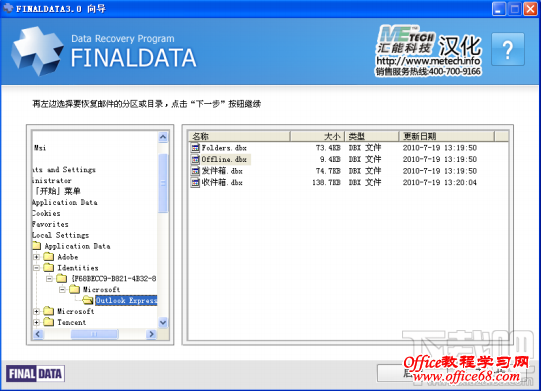
Task: Click the 2010-7-19 13:20:04 date value
Action: click(439, 182)
